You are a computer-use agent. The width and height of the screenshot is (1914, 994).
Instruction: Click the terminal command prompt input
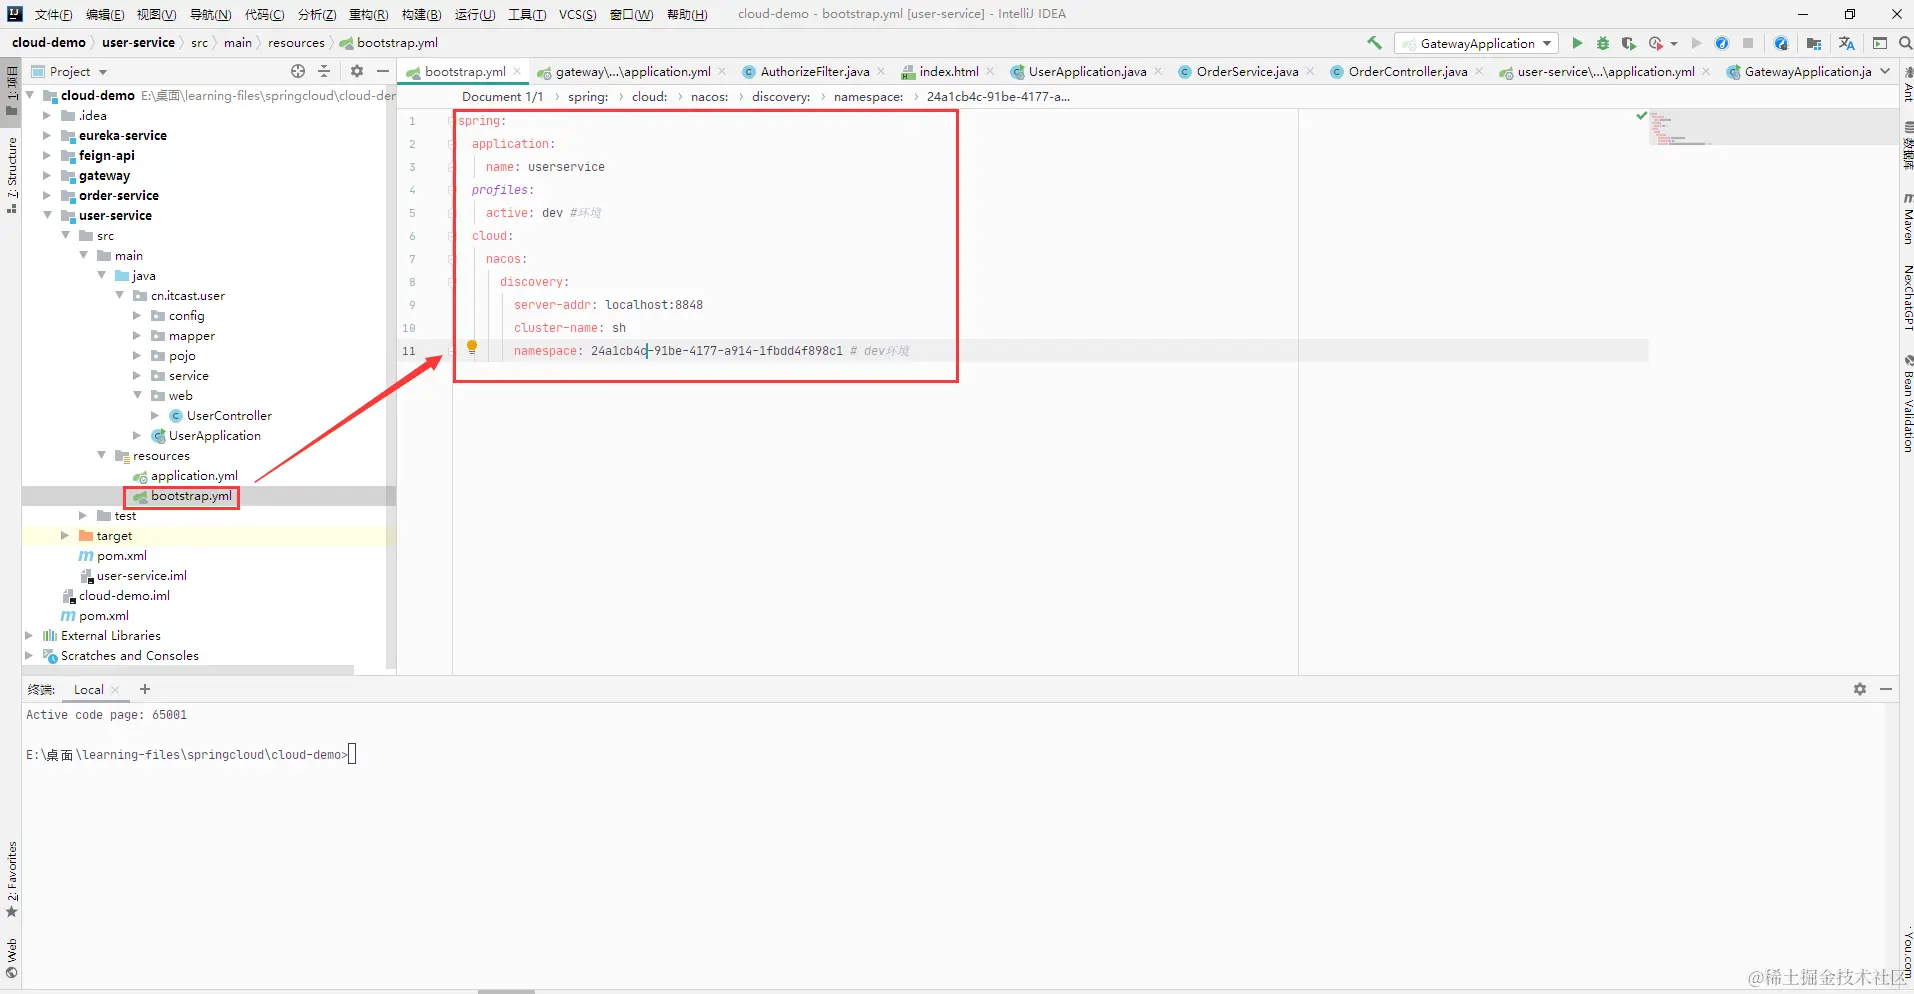tap(352, 754)
